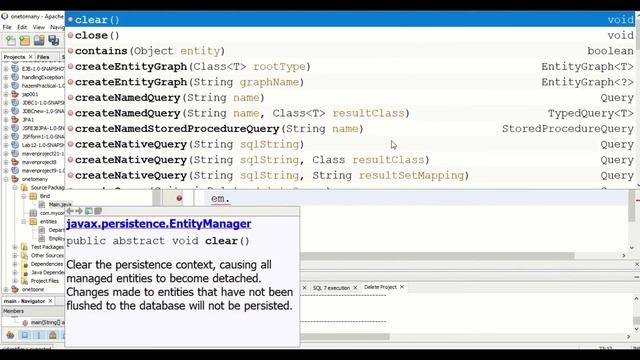Screen dimensions: 640x360
Task: Click the Save All toolbar icon
Action: tap(53, 40)
